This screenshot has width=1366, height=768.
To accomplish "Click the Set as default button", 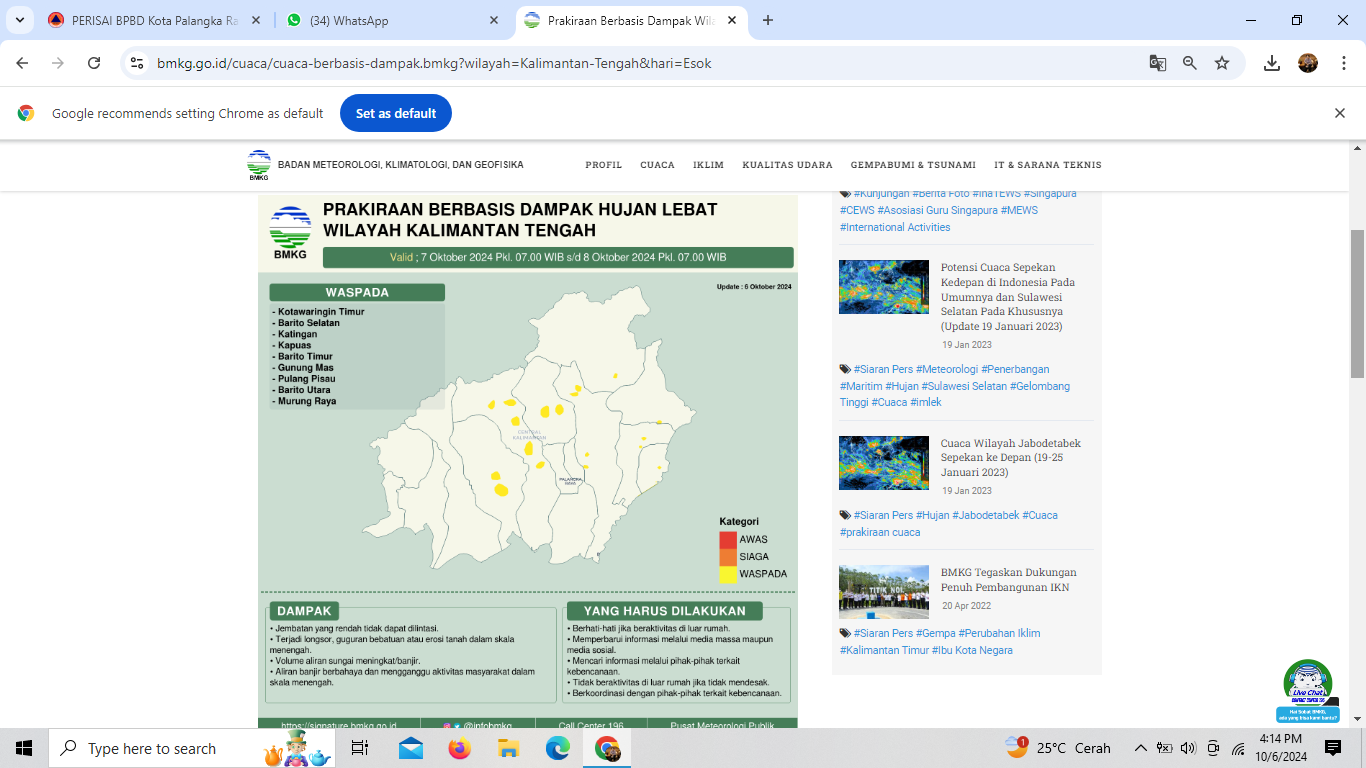I will [396, 113].
